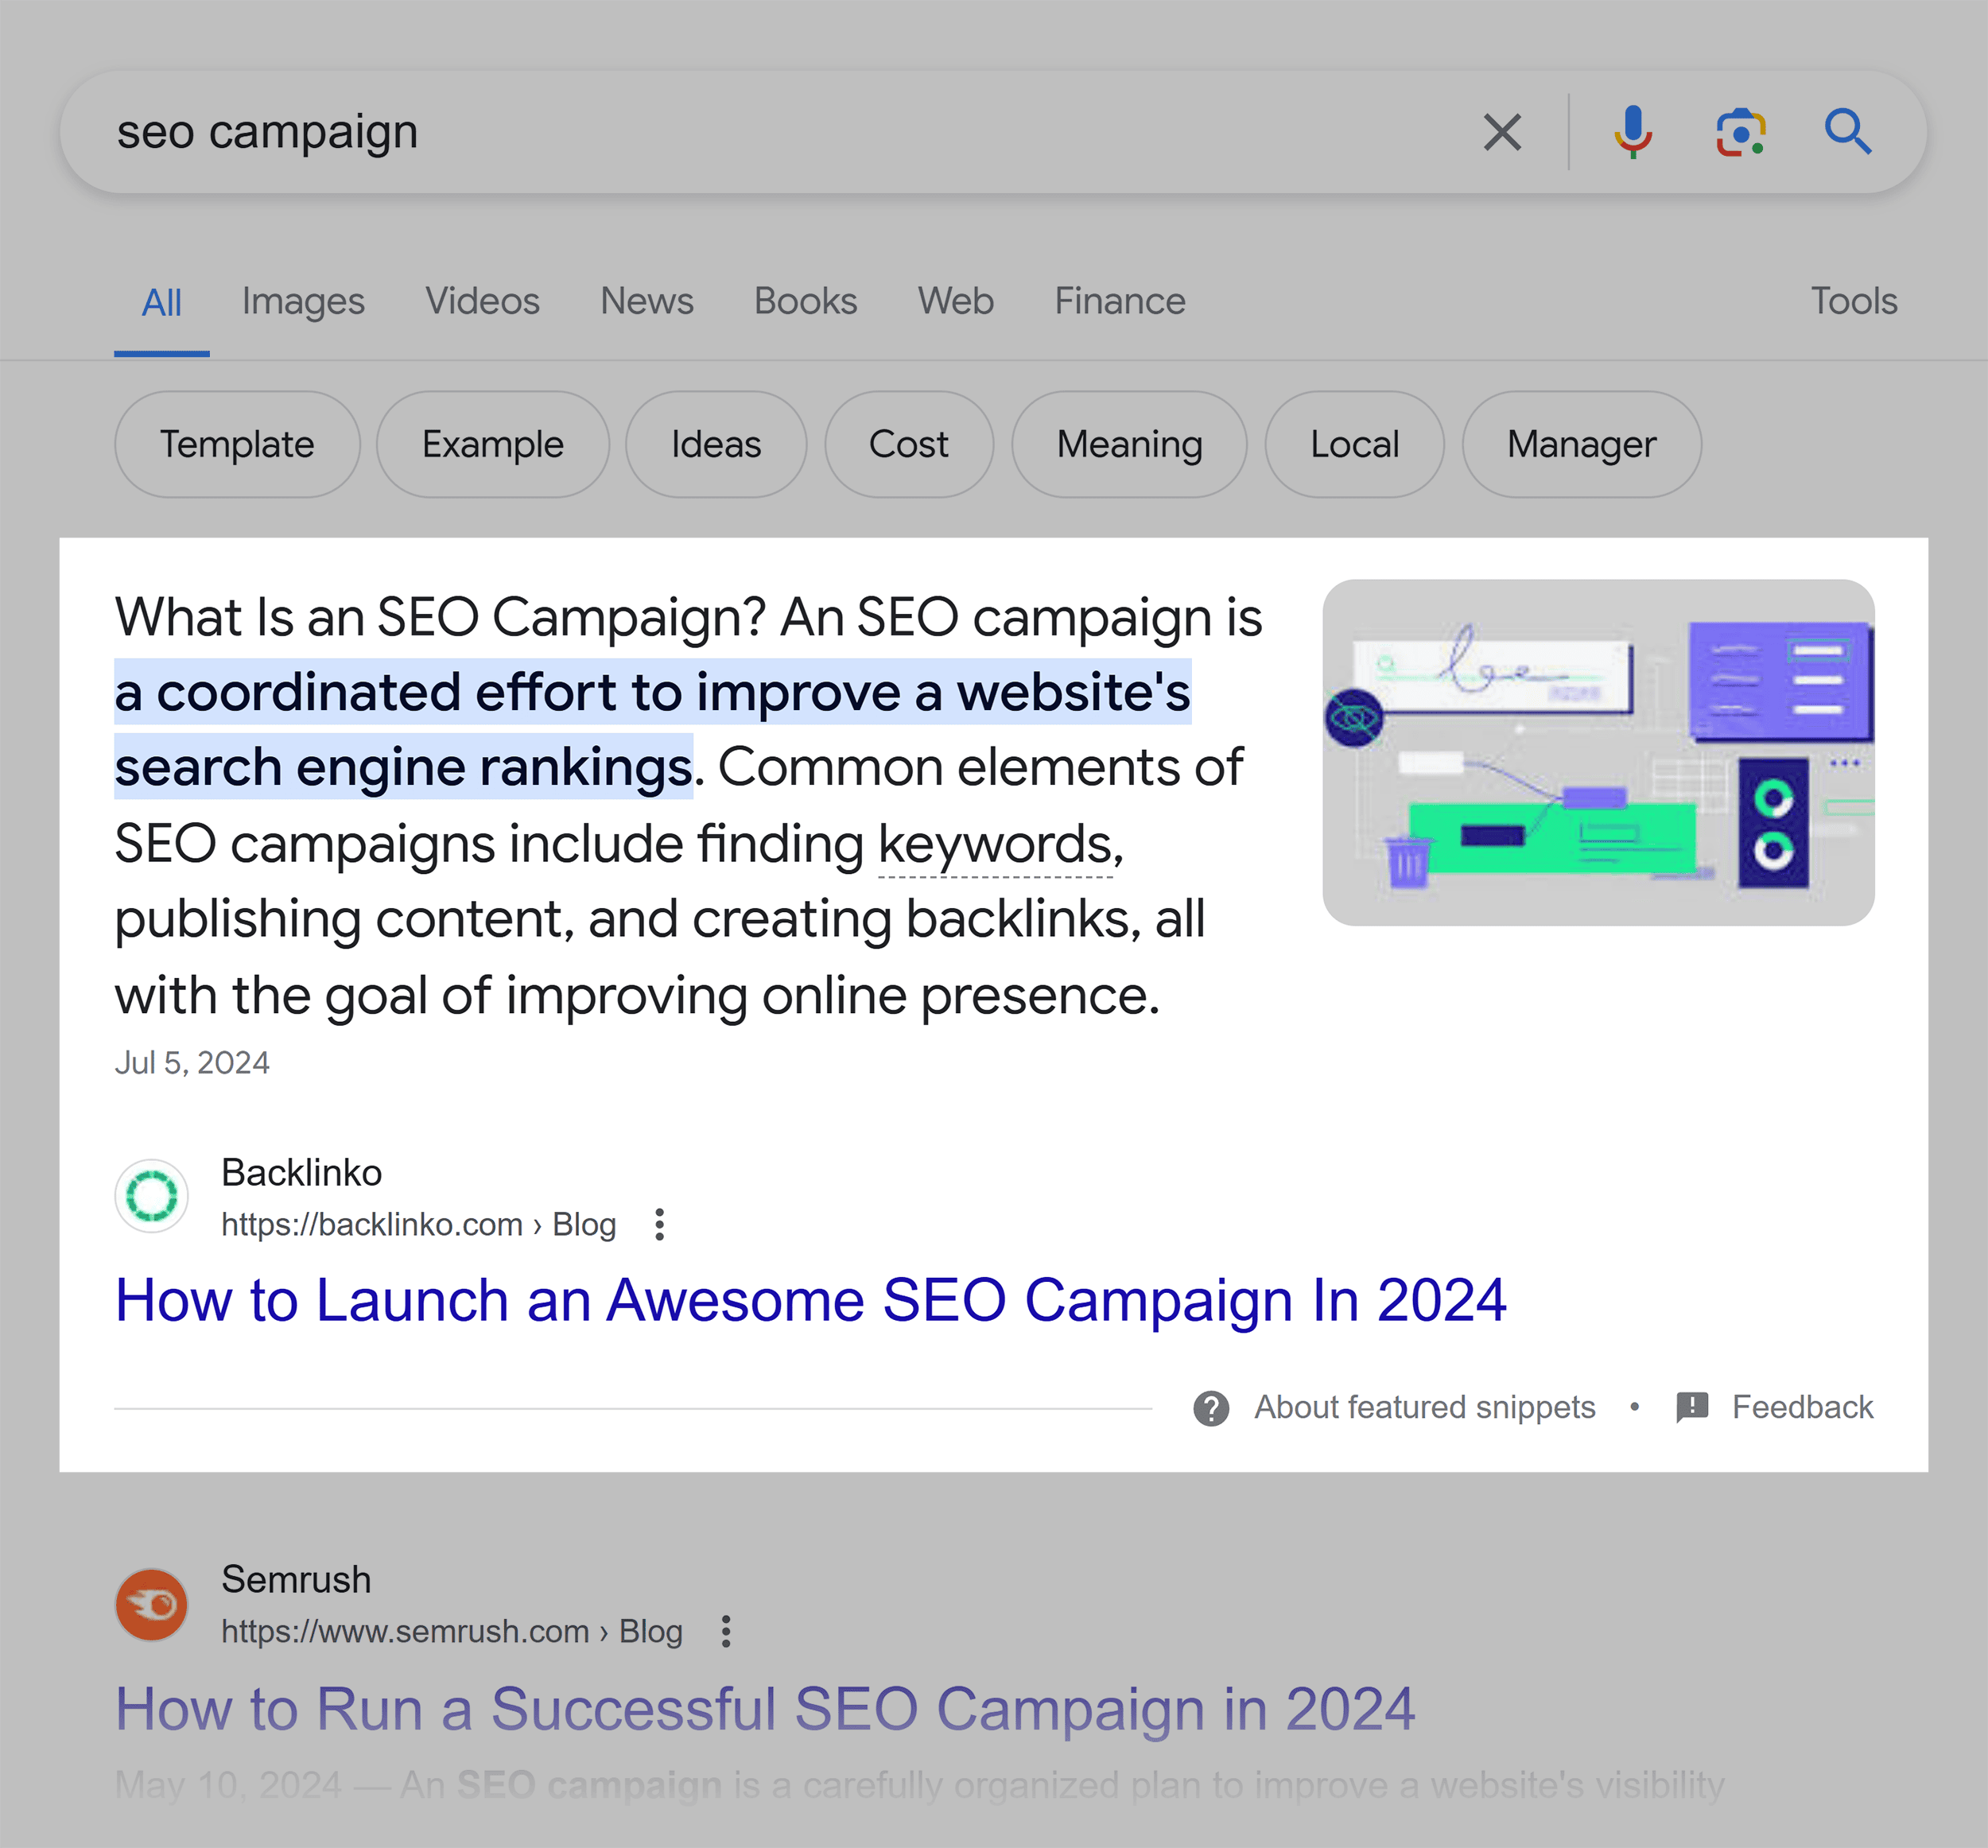Switch to the Finance tab
The height and width of the screenshot is (1848, 1988).
point(1120,302)
